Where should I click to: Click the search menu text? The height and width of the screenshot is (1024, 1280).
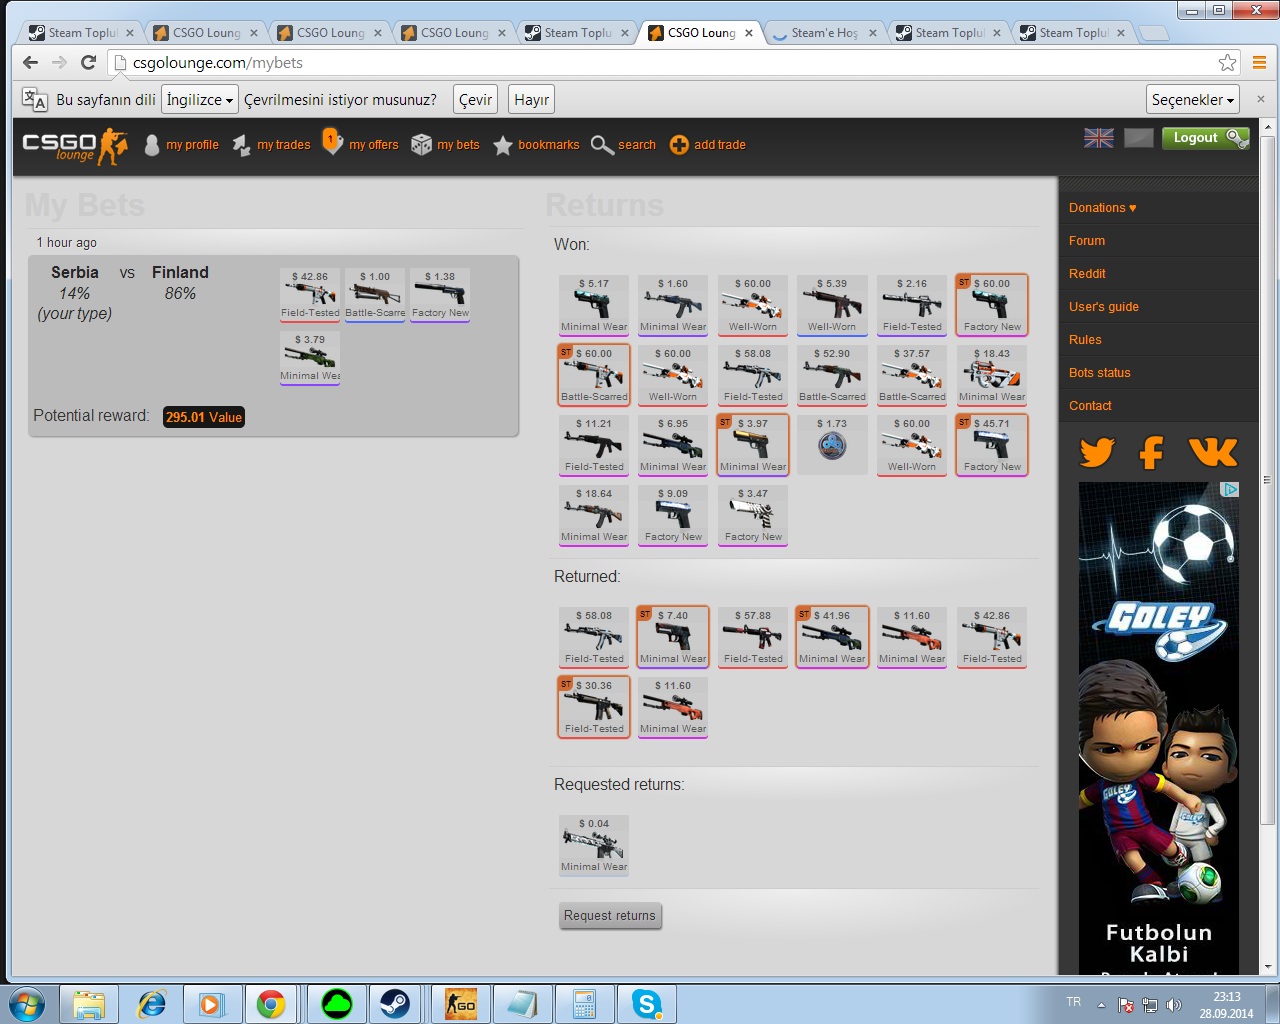[636, 145]
